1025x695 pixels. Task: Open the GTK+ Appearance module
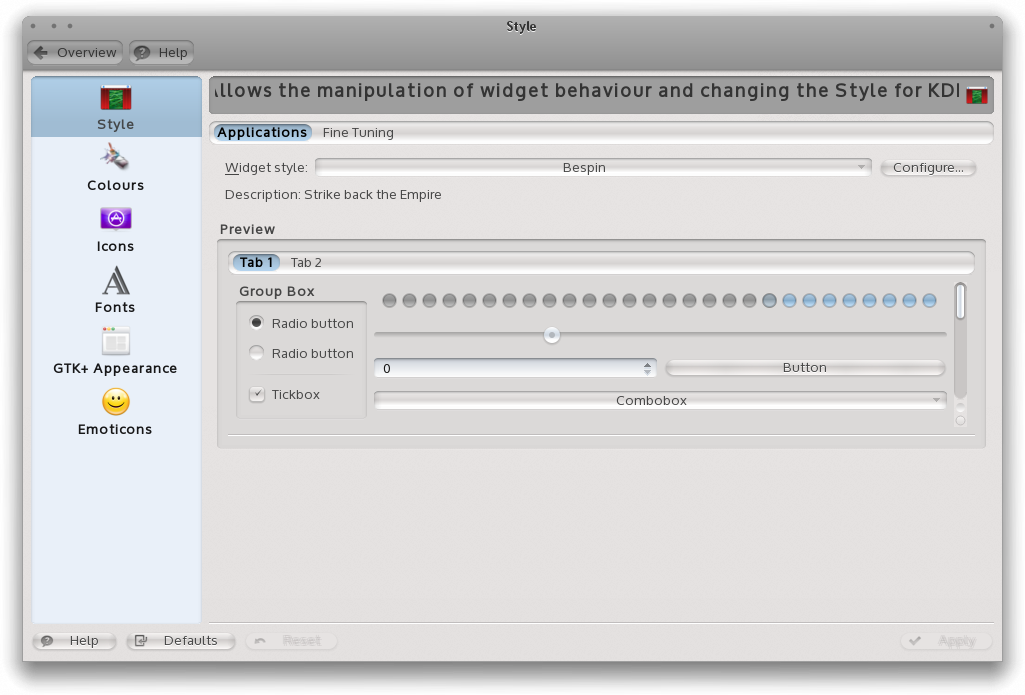pyautogui.click(x=116, y=350)
